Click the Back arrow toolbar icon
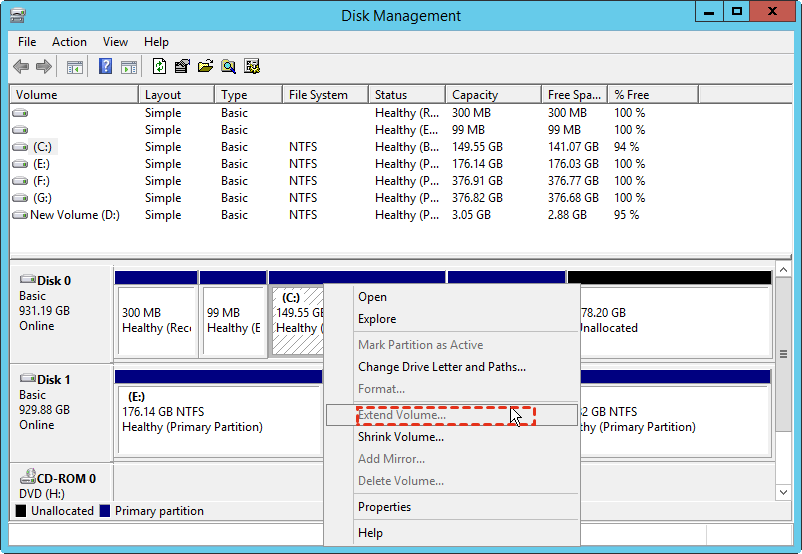 (x=21, y=67)
